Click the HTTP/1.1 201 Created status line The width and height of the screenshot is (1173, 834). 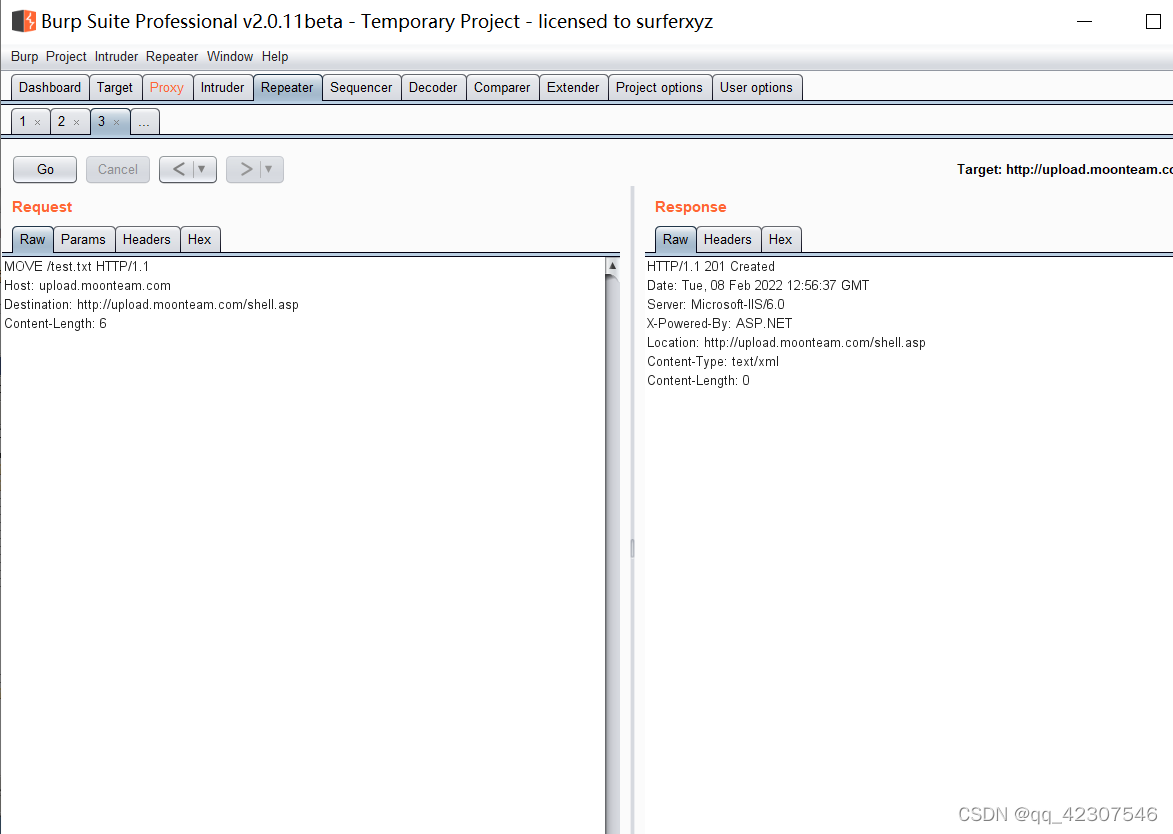pos(711,266)
